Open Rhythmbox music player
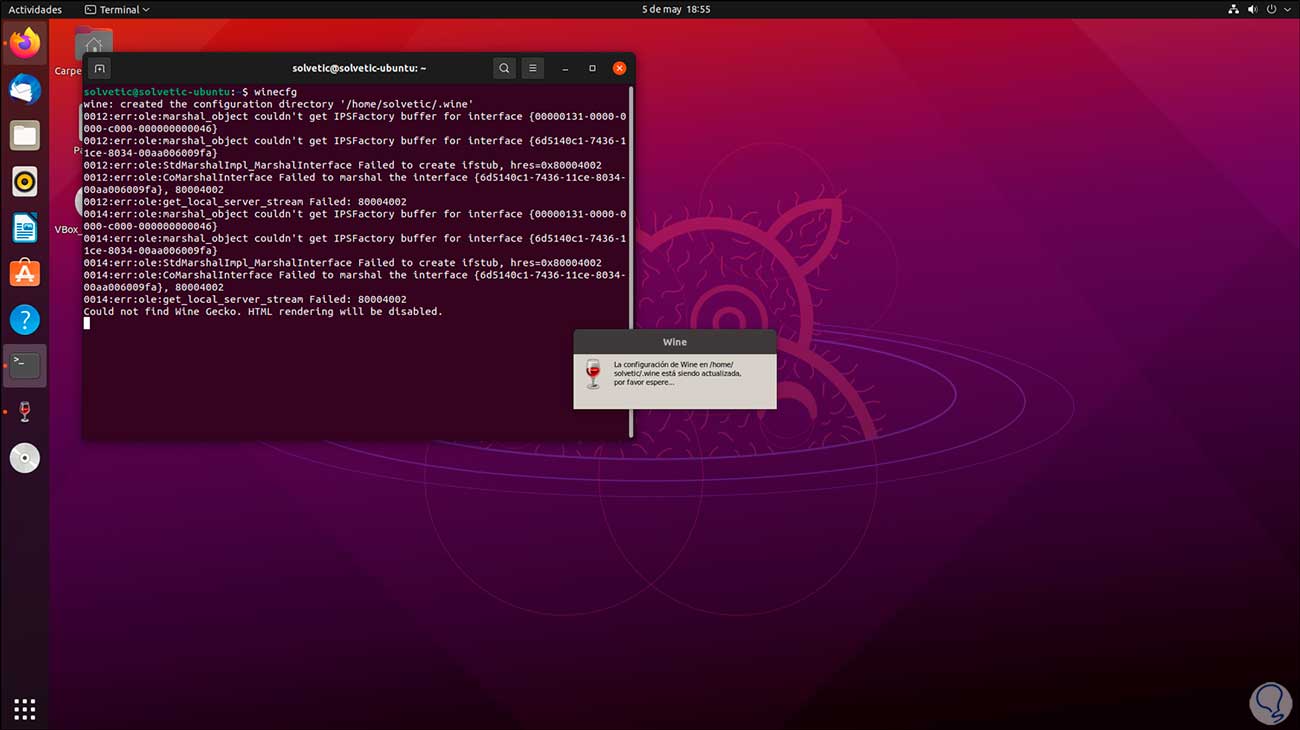Image resolution: width=1300 pixels, height=730 pixels. 25,182
